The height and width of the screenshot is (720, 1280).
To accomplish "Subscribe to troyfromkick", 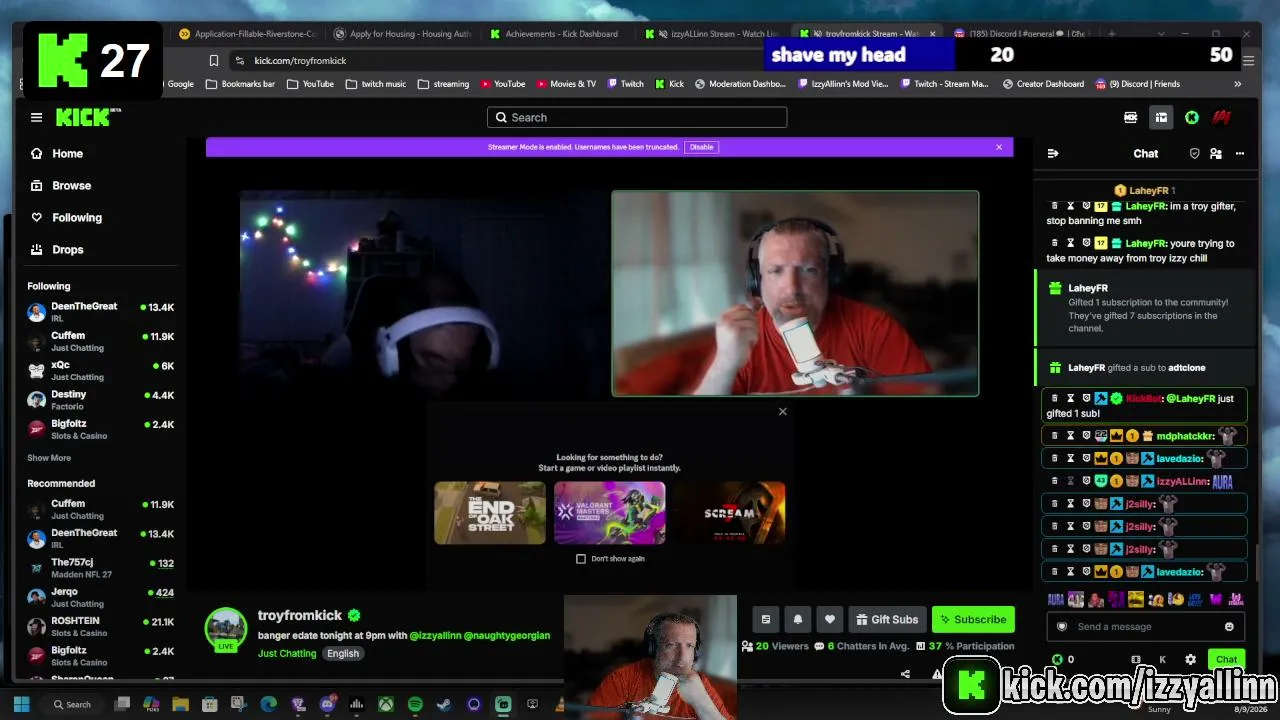I will click(973, 620).
